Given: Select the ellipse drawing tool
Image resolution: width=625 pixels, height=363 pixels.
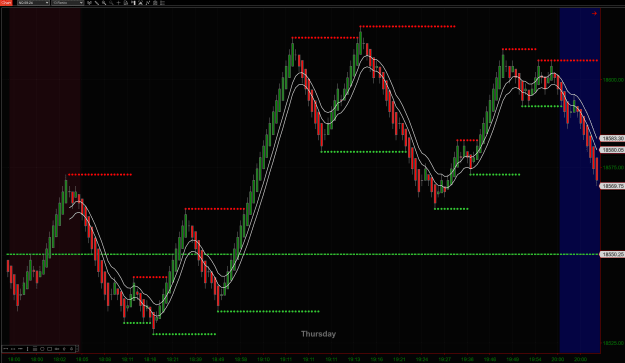Looking at the screenshot, I should click(42, 349).
